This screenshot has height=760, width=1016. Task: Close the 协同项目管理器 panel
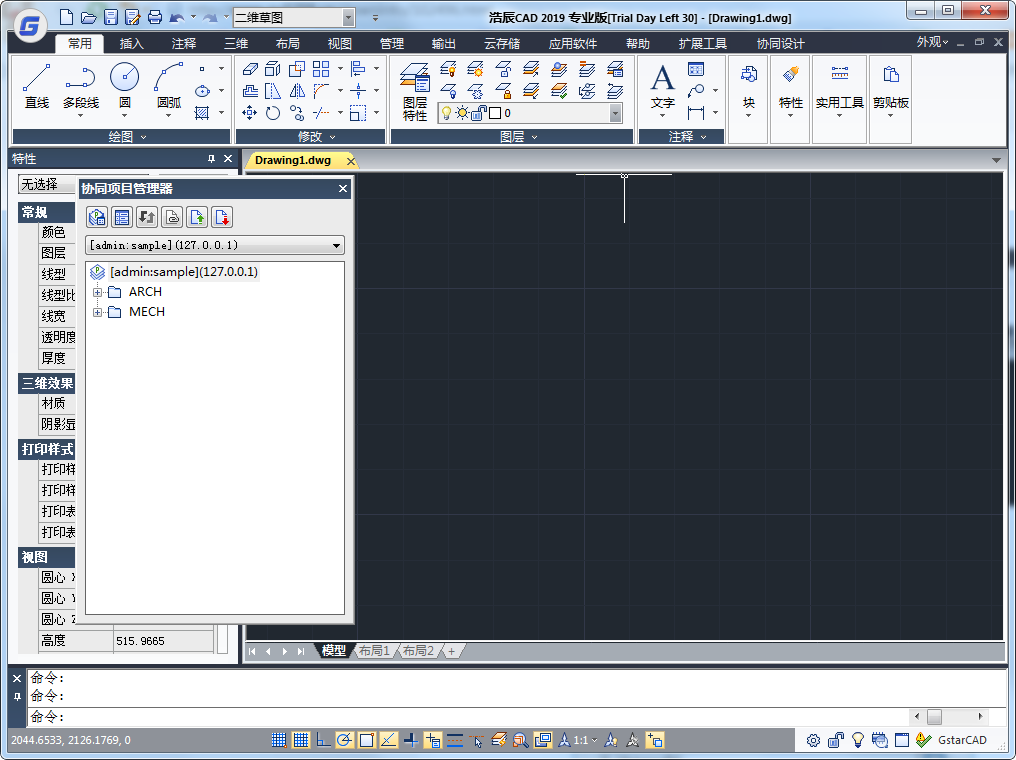pyautogui.click(x=343, y=189)
